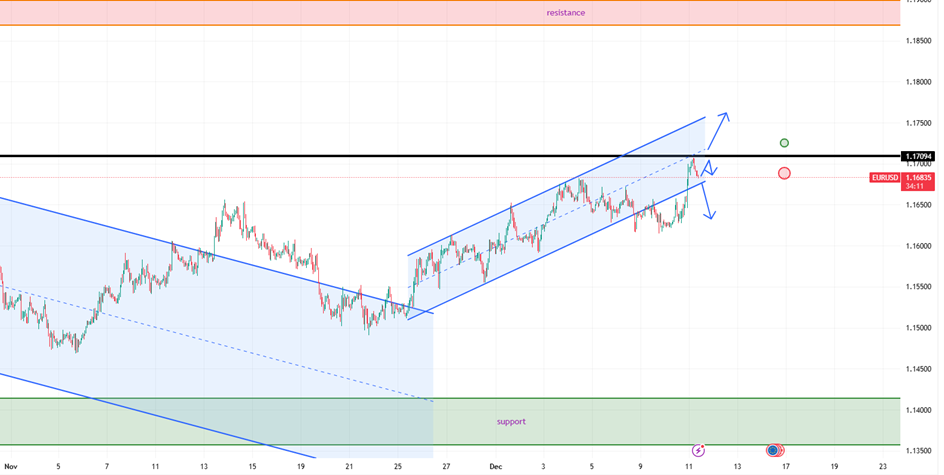Screen dimensions: 944x475
Task: Click the 1.15000 price scale label
Action: tap(918, 328)
